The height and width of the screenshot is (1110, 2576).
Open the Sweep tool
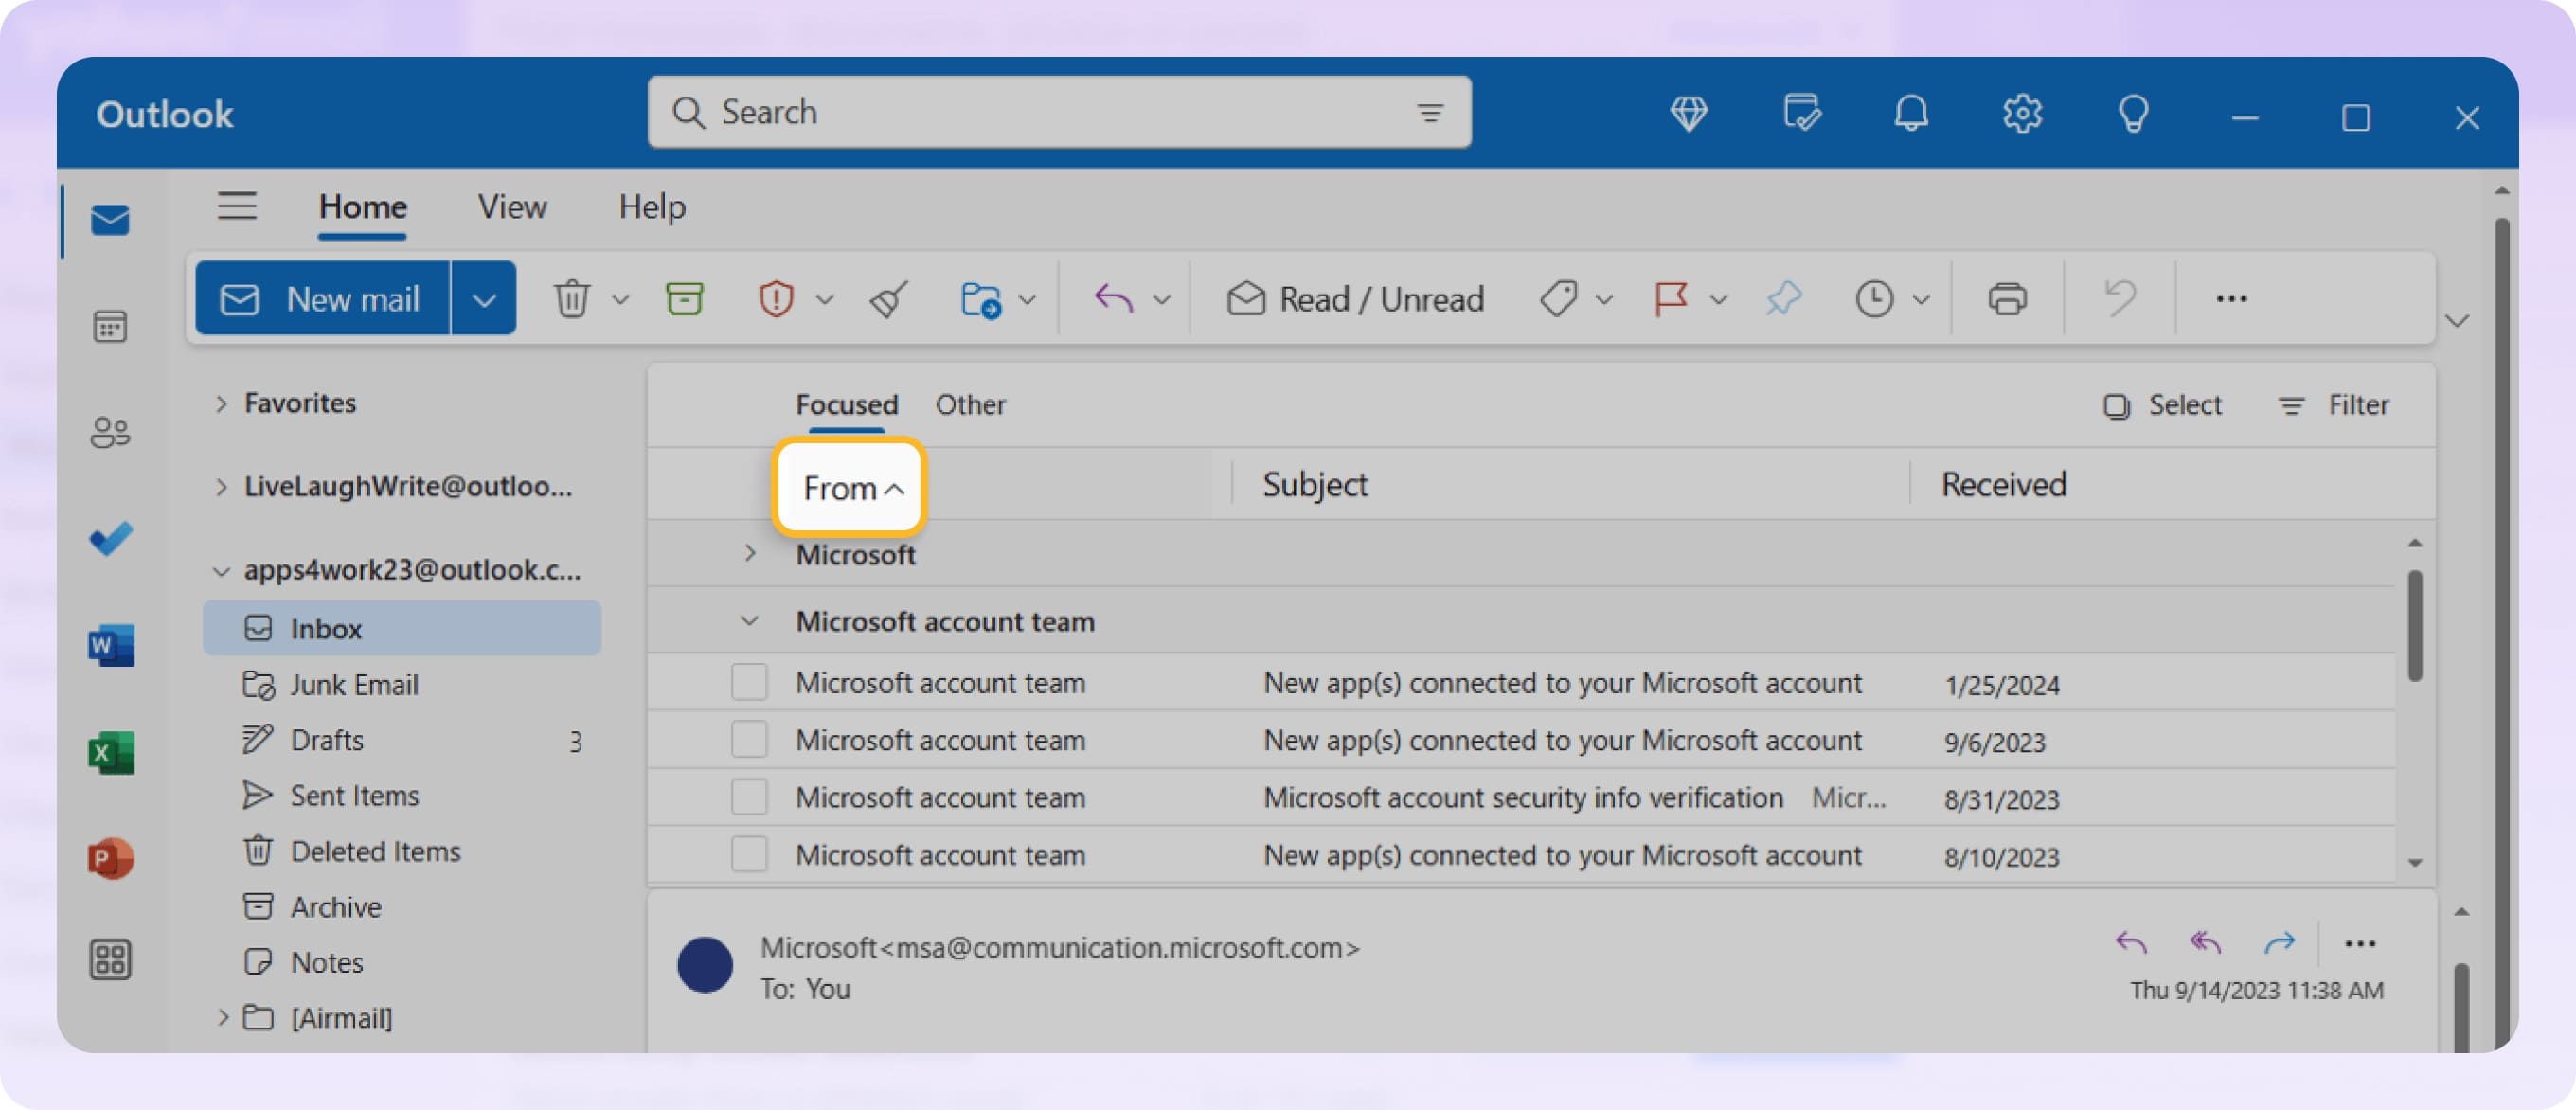(888, 298)
